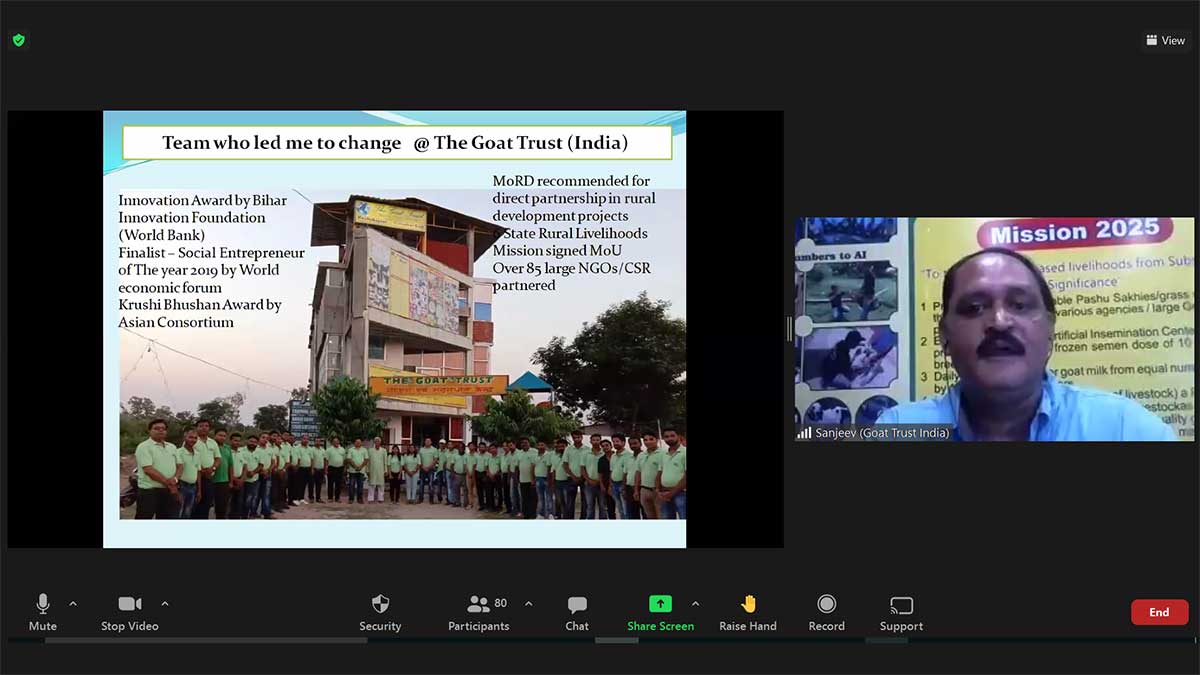Click the green Share Screen icon

[660, 604]
